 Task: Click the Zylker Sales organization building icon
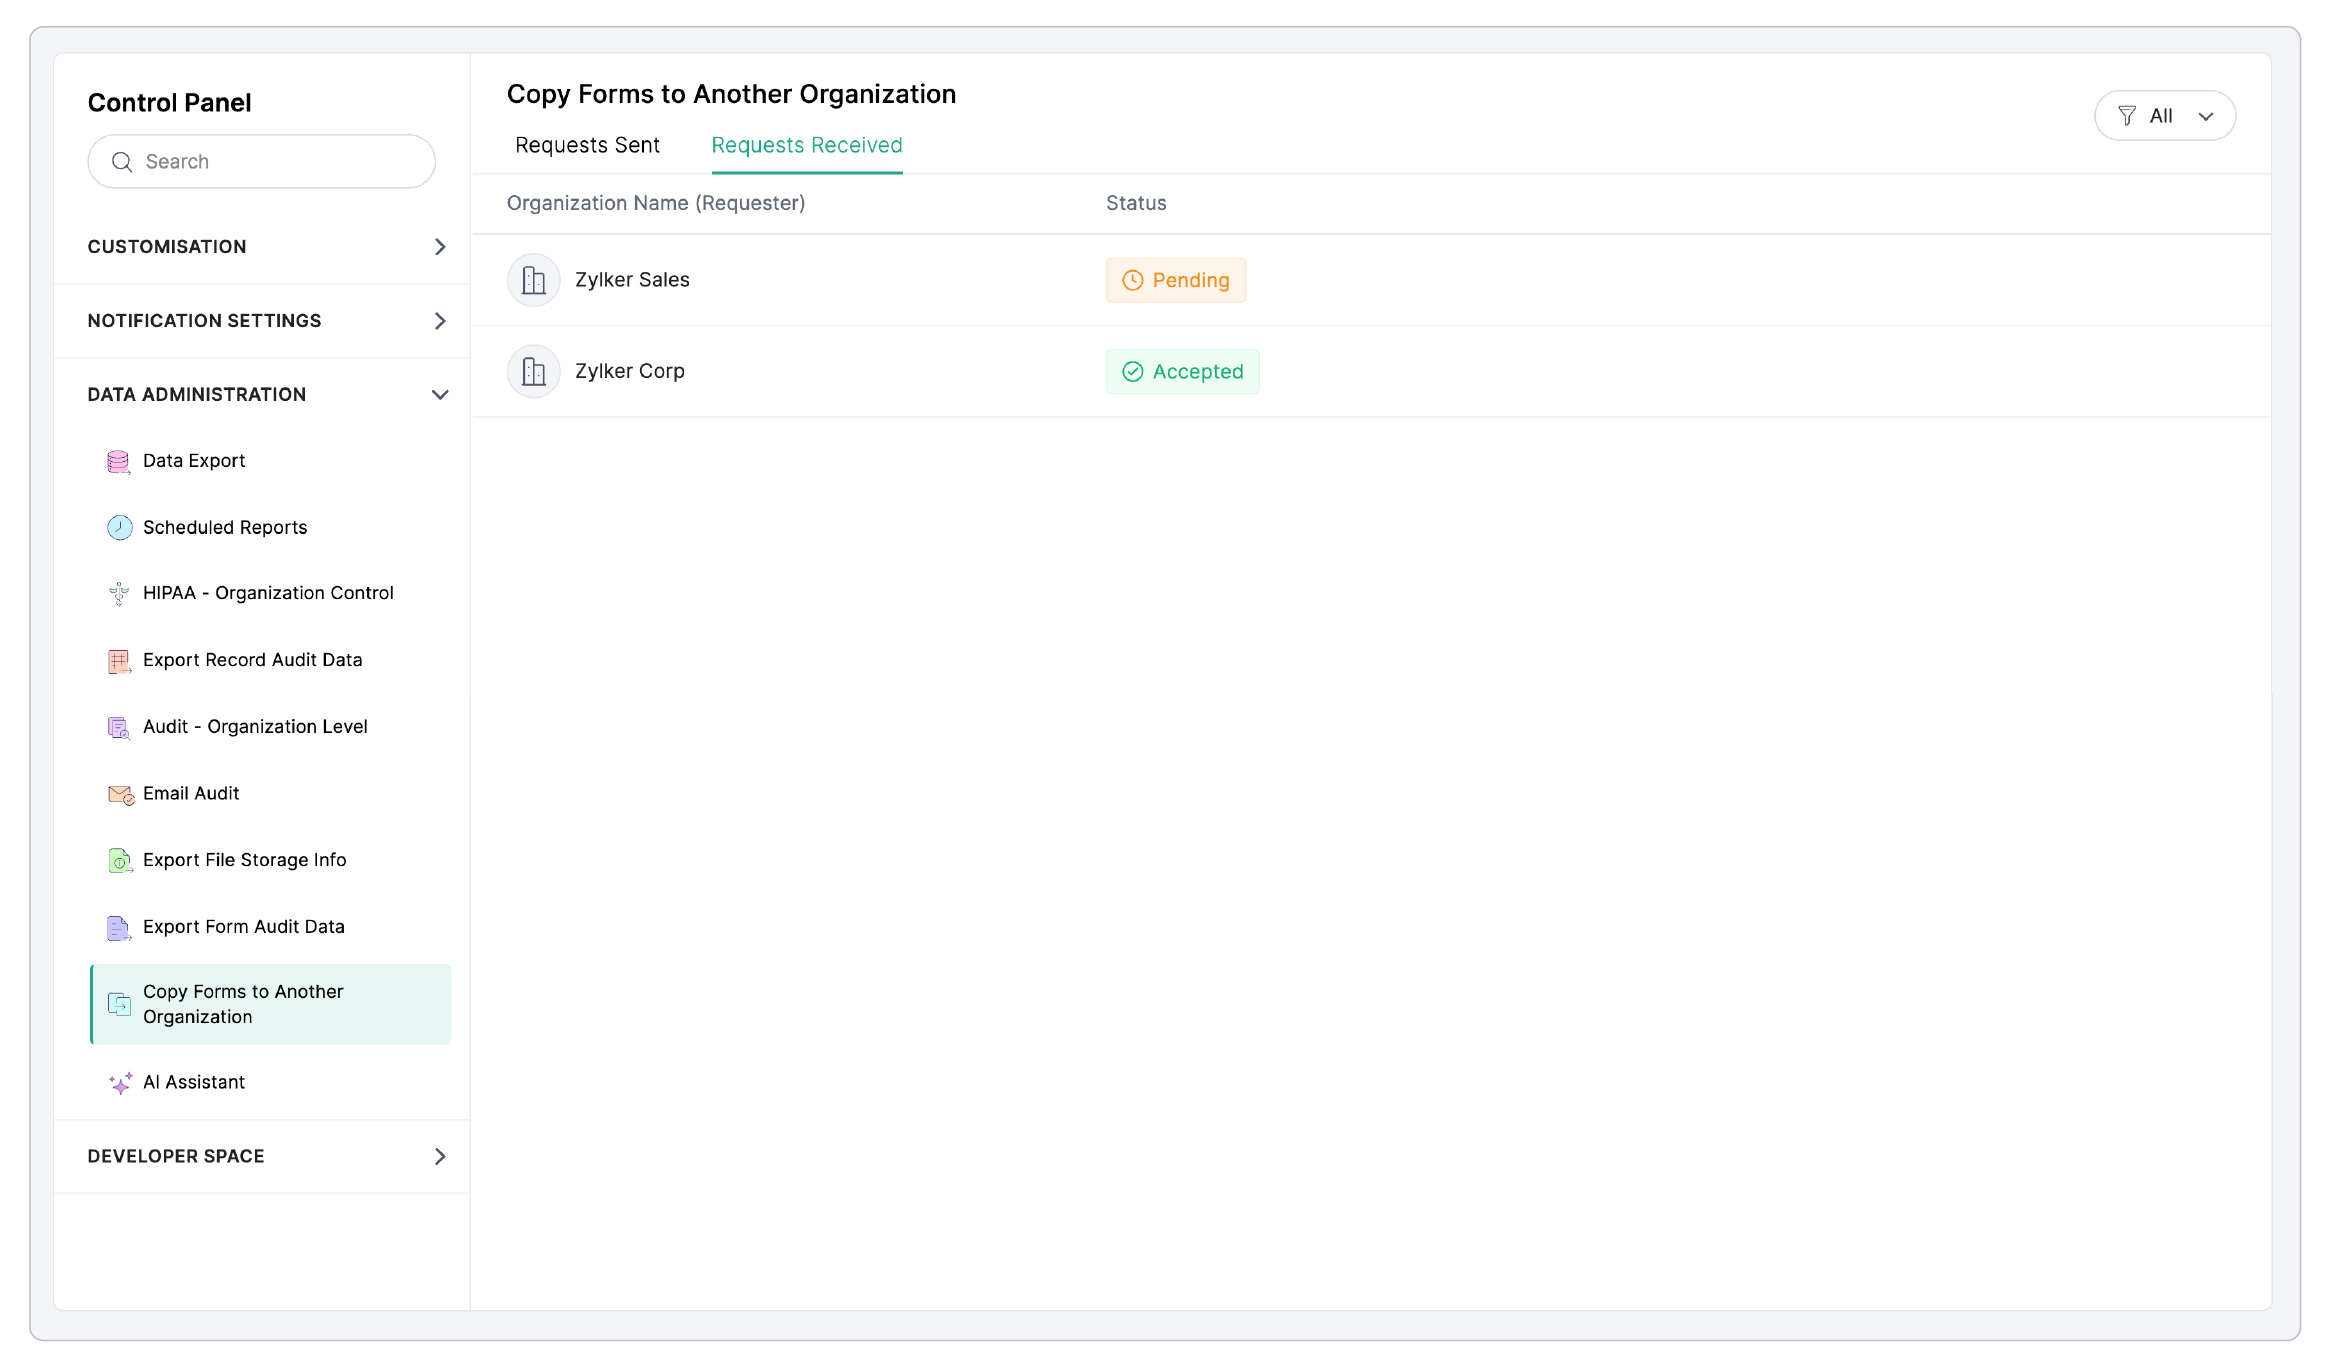tap(533, 280)
